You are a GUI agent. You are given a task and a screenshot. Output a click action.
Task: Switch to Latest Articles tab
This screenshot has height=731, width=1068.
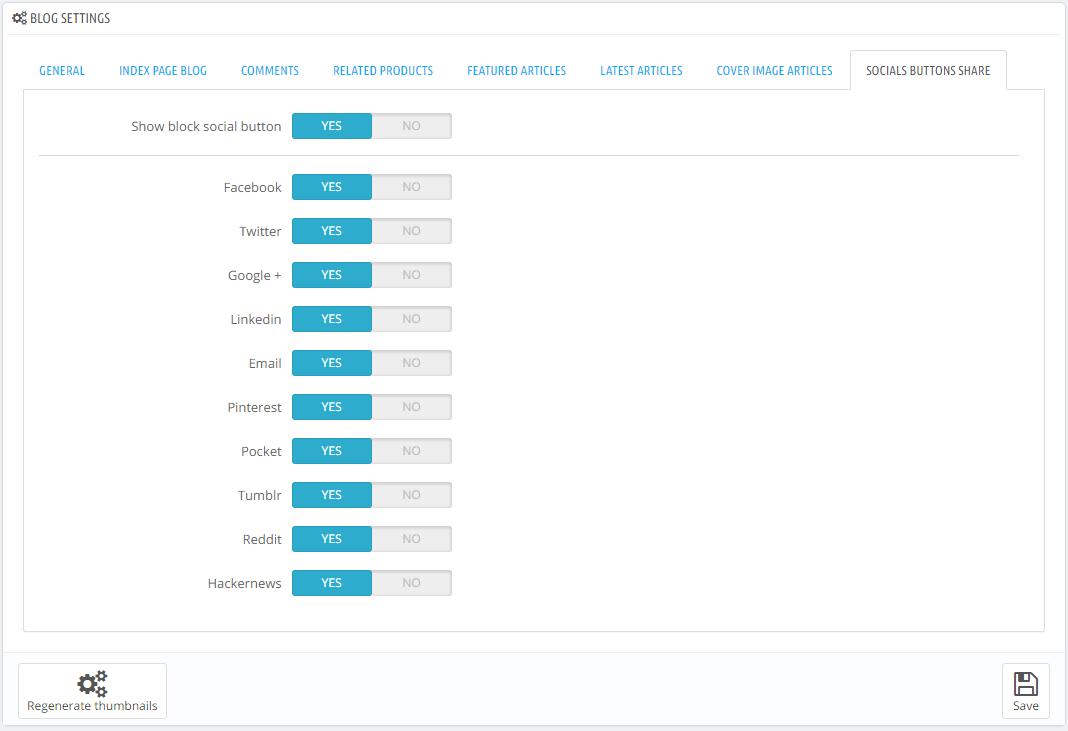pos(641,71)
